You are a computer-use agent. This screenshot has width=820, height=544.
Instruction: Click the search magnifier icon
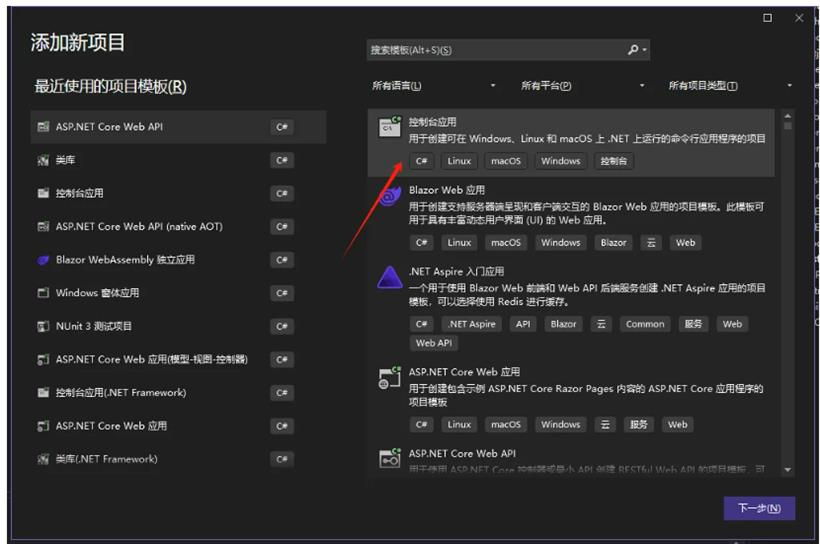pos(633,50)
